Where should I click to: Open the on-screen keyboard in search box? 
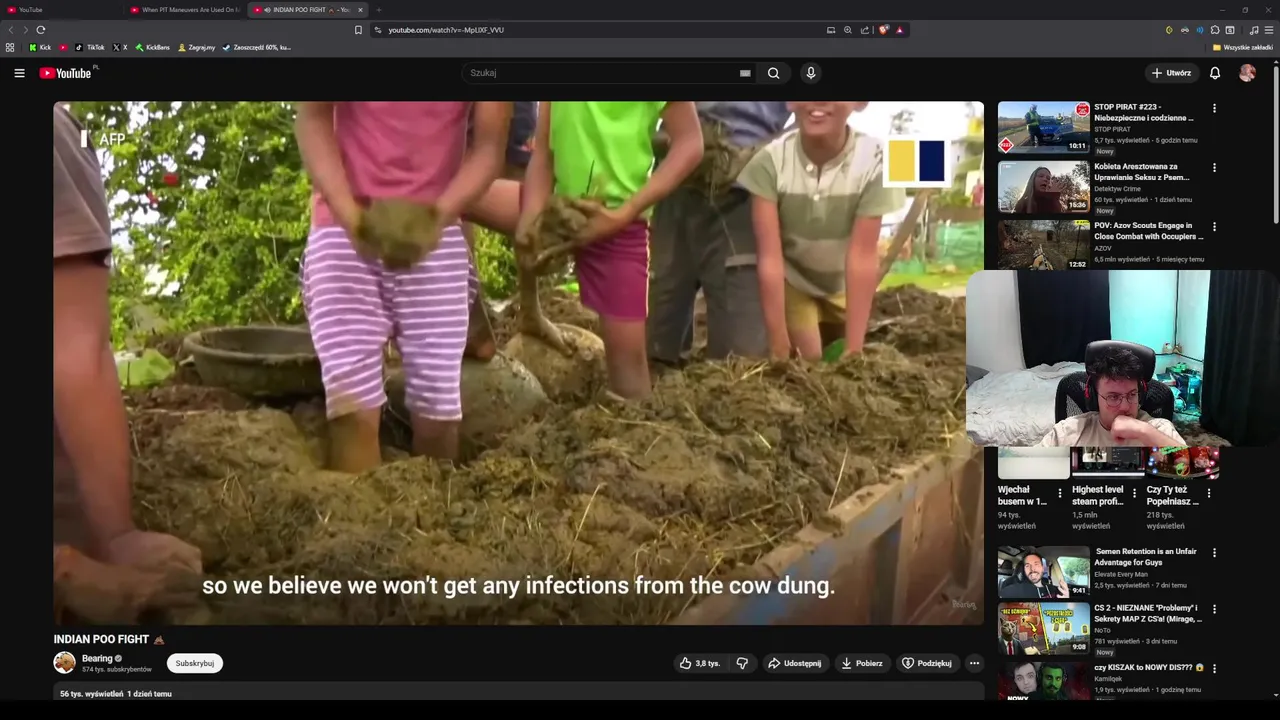pos(745,73)
